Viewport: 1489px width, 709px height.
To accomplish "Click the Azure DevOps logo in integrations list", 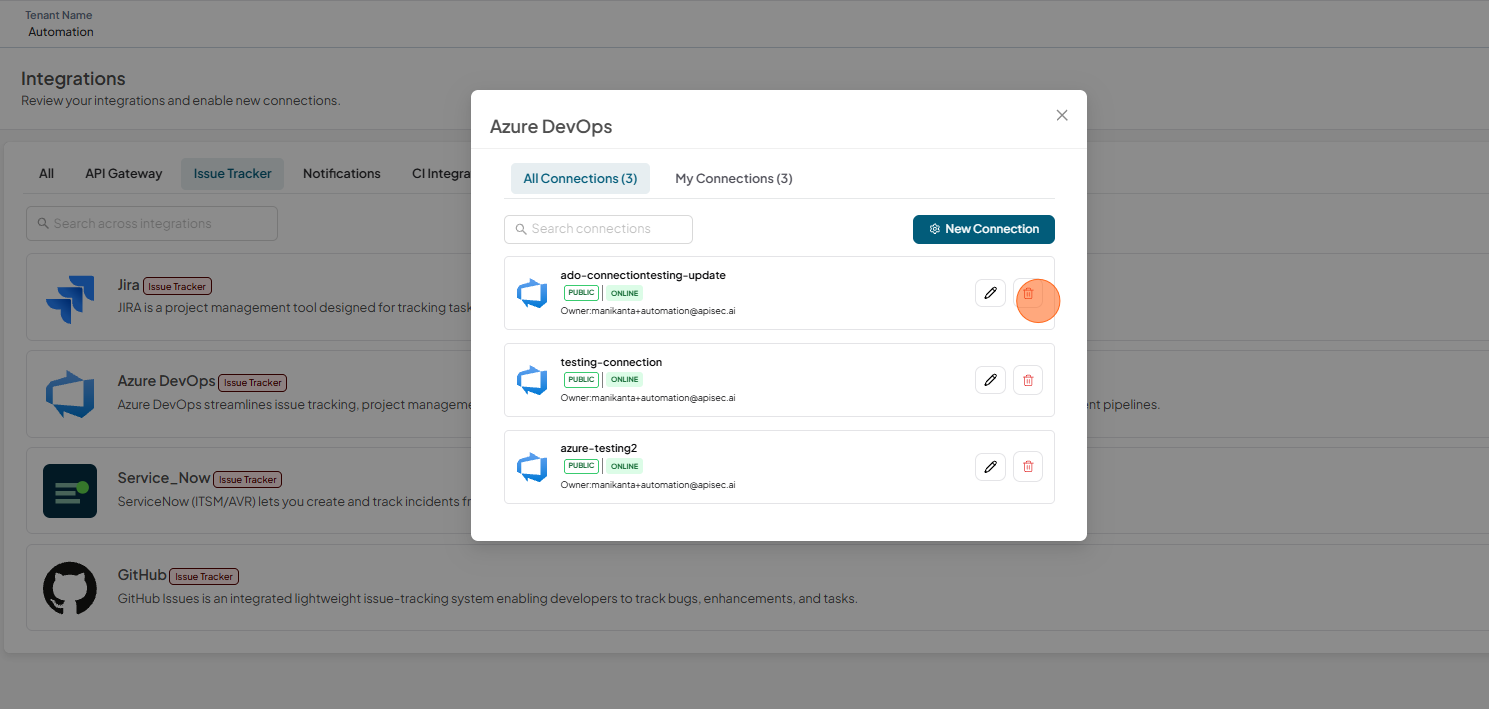I will [70, 394].
